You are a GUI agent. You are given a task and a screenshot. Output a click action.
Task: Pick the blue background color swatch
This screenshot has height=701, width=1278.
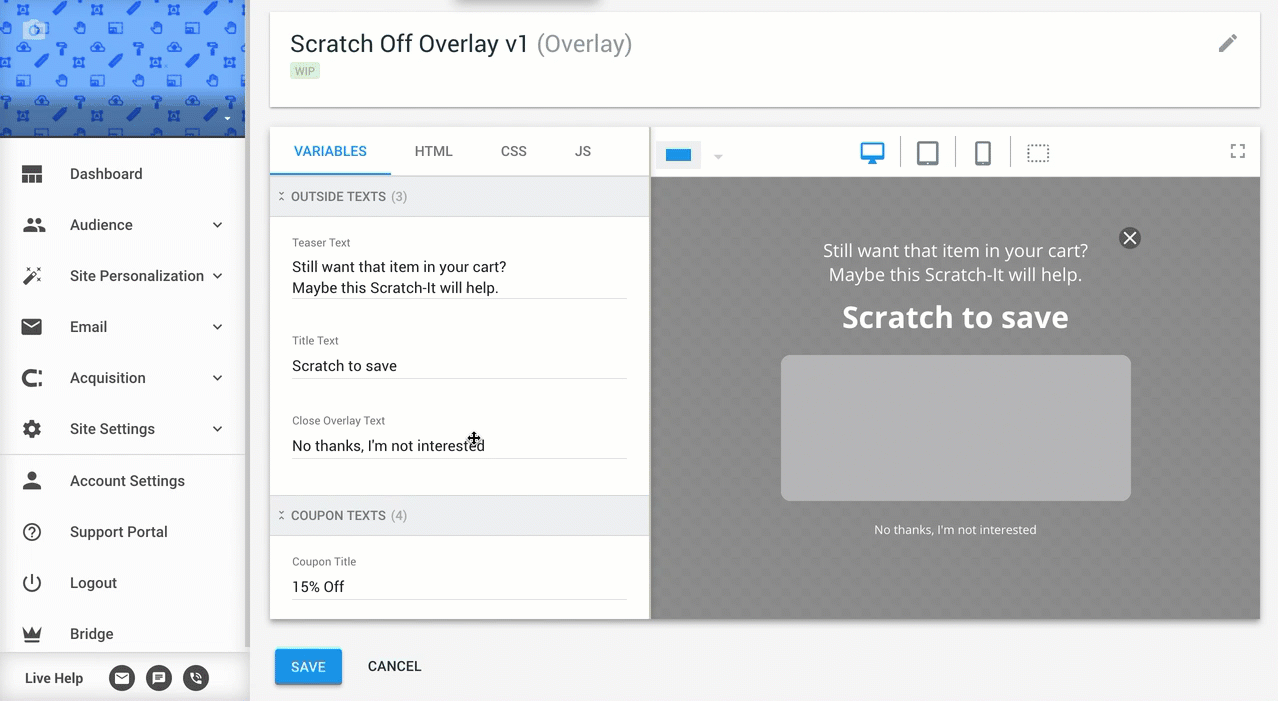tap(679, 155)
